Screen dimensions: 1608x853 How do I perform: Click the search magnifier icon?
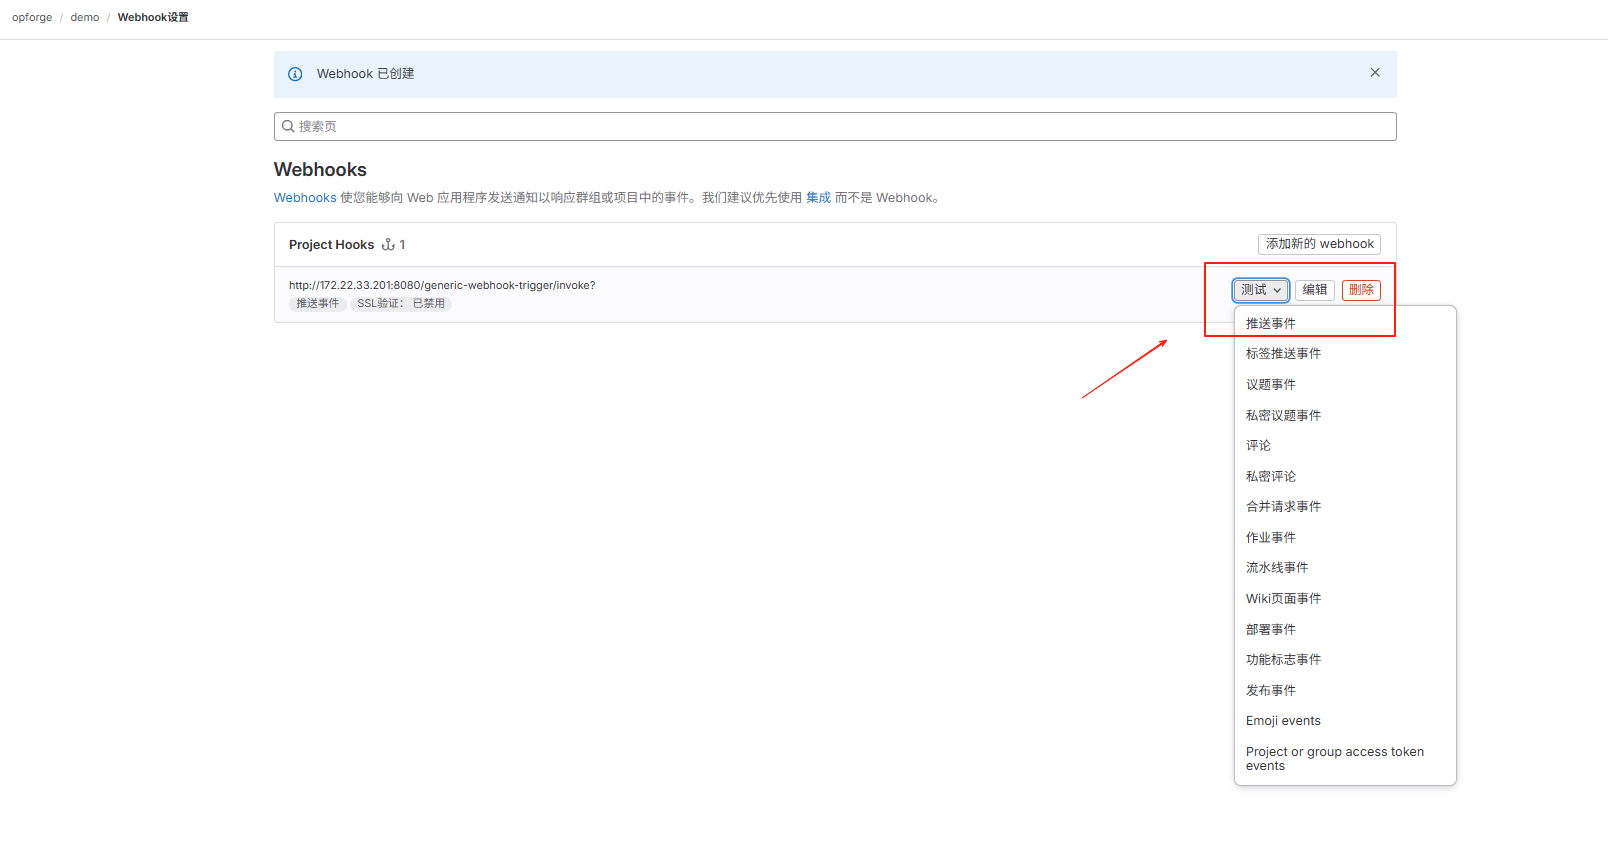tap(288, 127)
